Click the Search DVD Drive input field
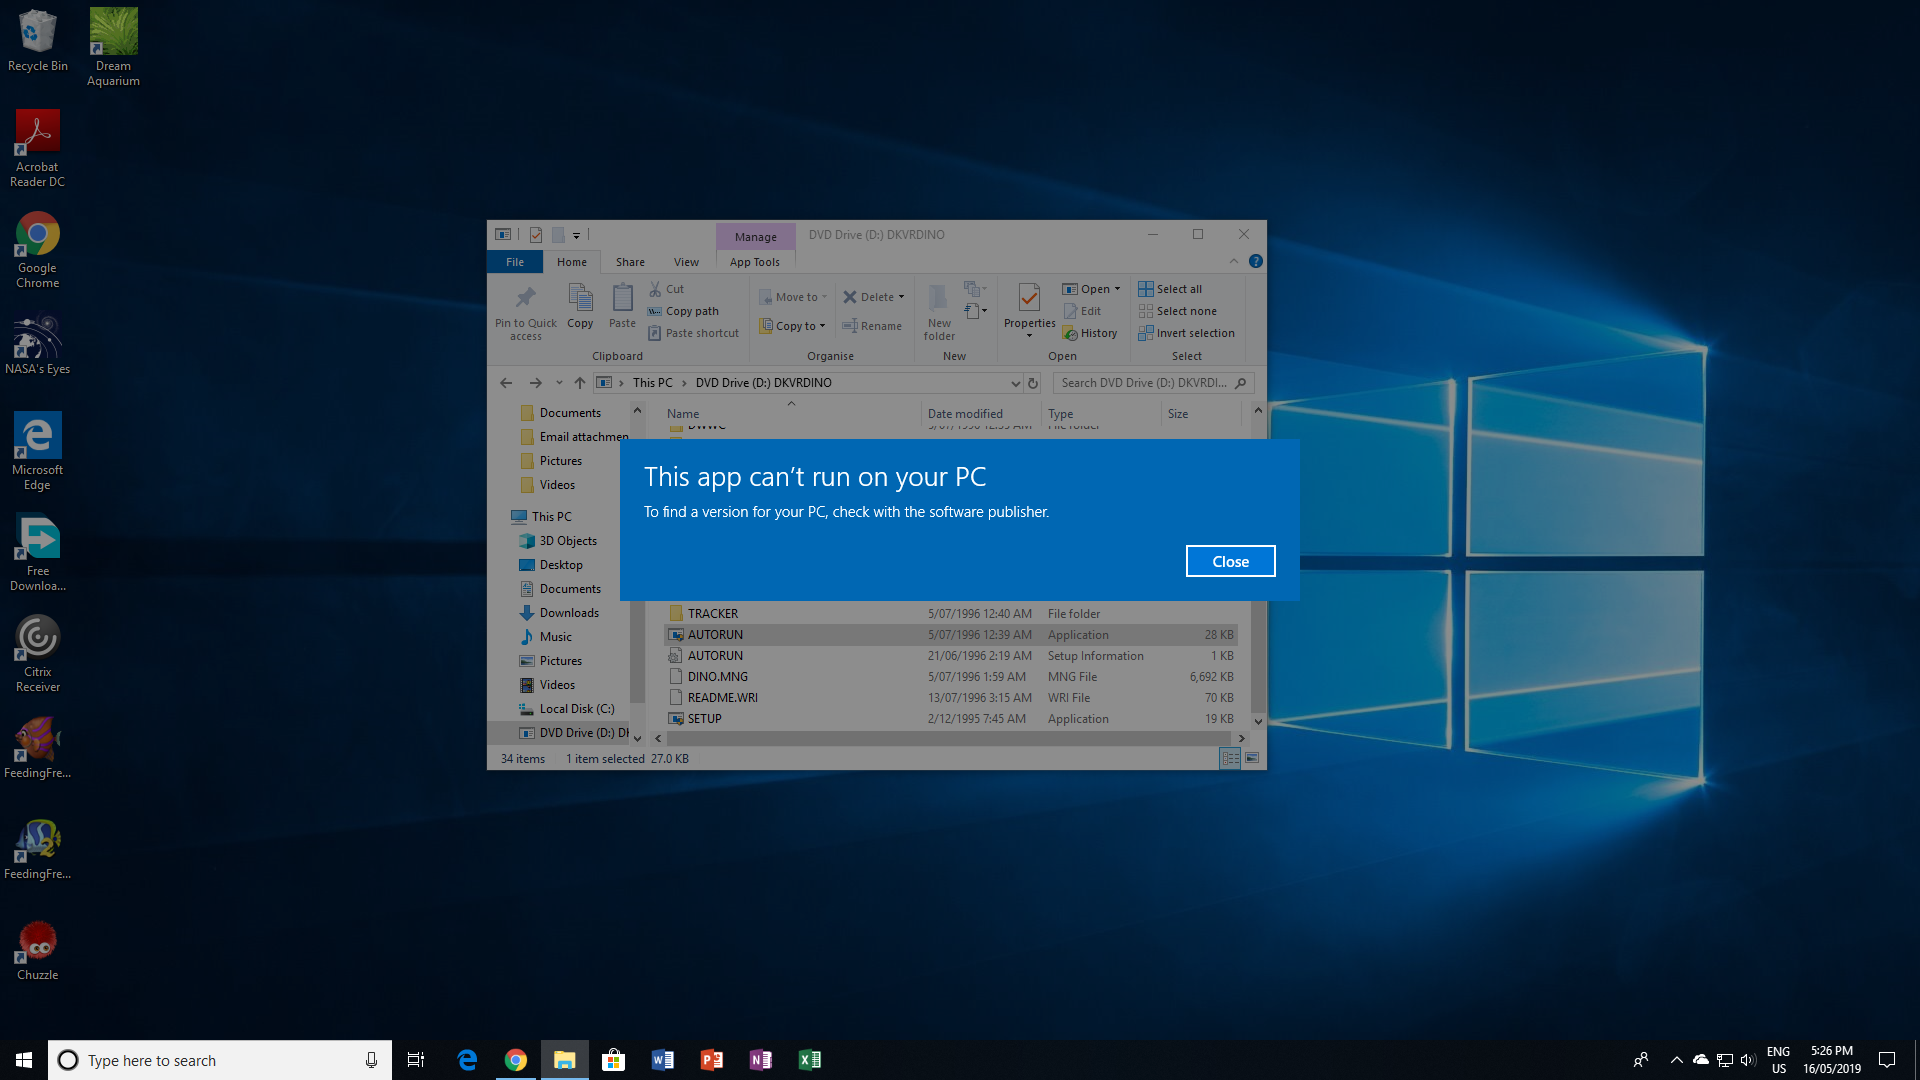This screenshot has width=1920, height=1080. coord(1153,382)
